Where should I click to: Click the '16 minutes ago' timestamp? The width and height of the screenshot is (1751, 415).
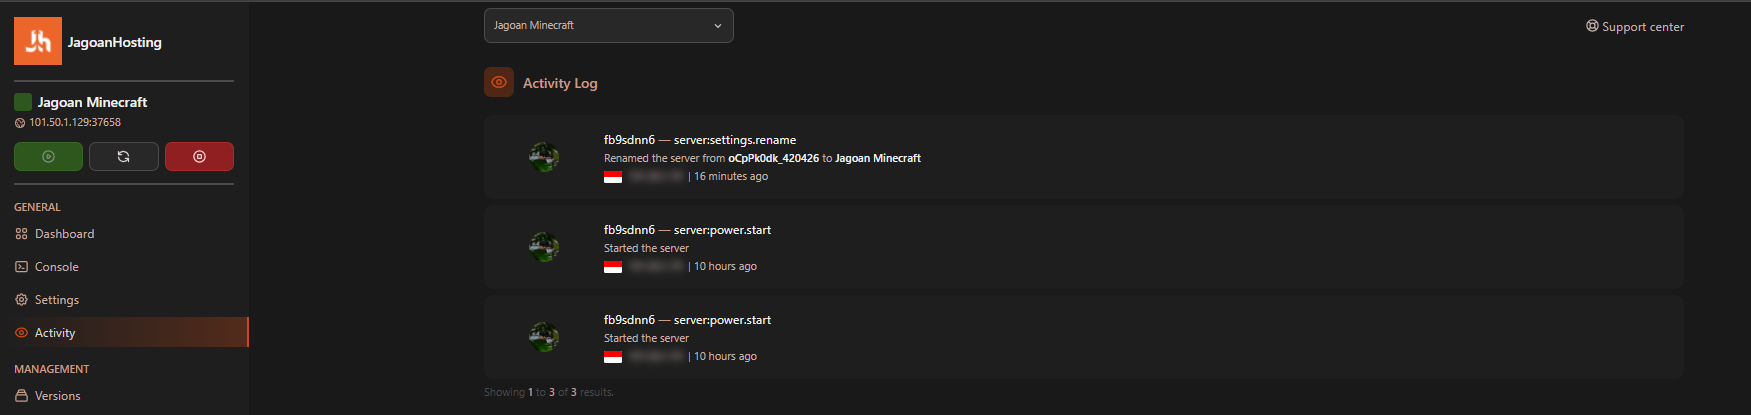(x=731, y=176)
